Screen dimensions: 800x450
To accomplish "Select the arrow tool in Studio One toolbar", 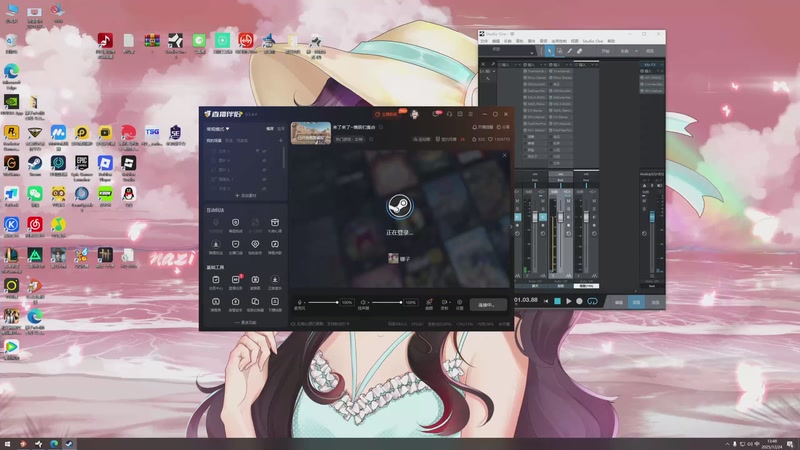I will (549, 51).
